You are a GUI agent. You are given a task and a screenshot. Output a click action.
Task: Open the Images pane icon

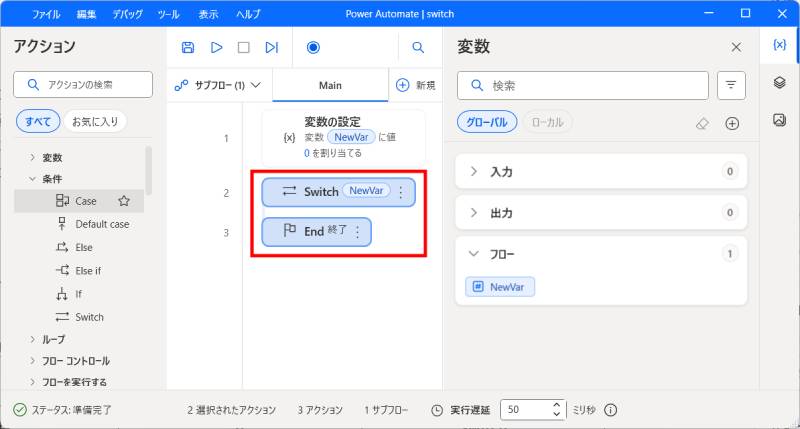click(779, 120)
